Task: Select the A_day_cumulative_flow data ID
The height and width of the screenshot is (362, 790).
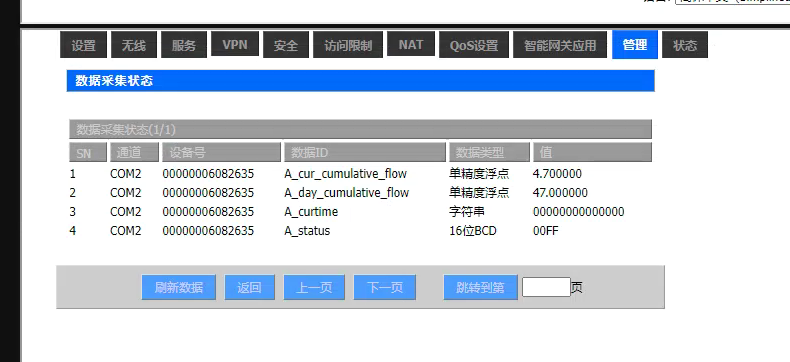Action: point(347,193)
